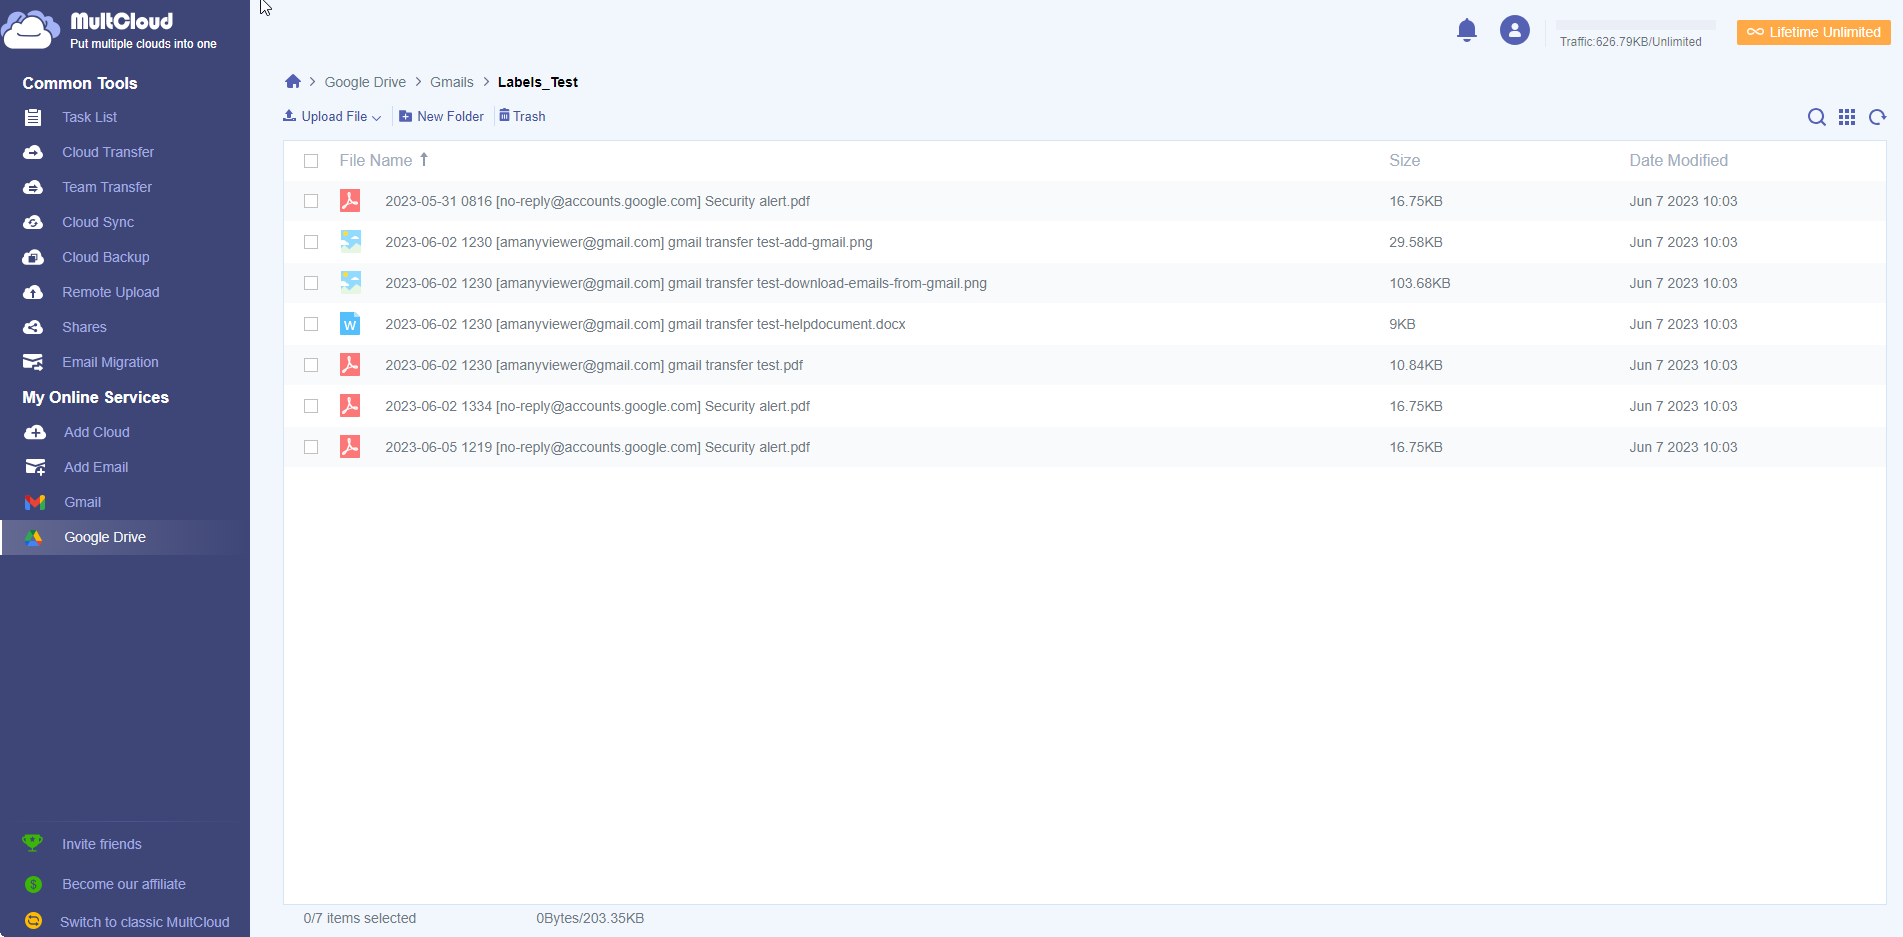Open Become our affiliate link
This screenshot has width=1903, height=937.
tap(124, 884)
